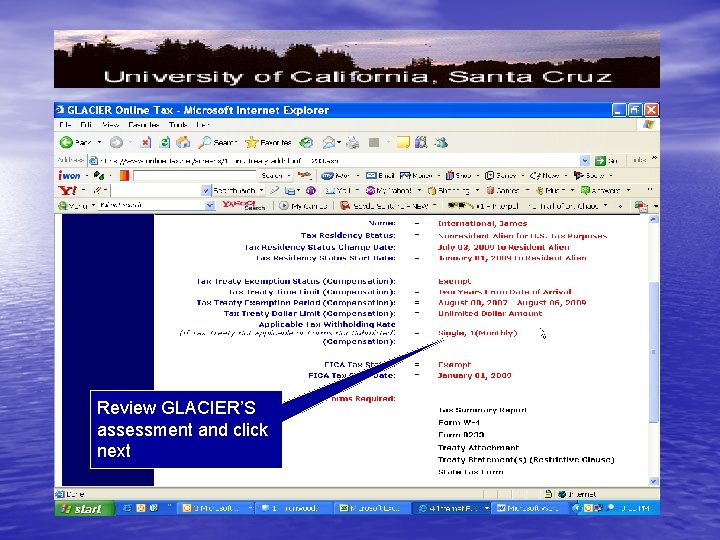Open Answers on the Yahoo toolbar
This screenshot has height=540, width=720.
601,190
